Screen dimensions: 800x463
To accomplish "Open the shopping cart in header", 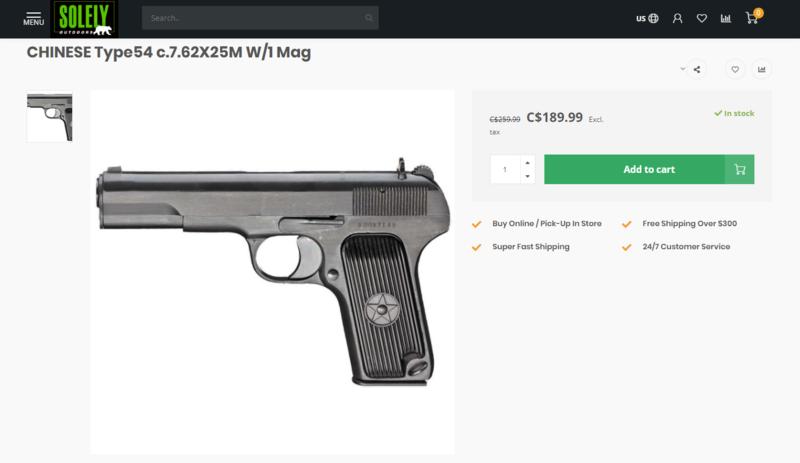I will click(x=752, y=18).
